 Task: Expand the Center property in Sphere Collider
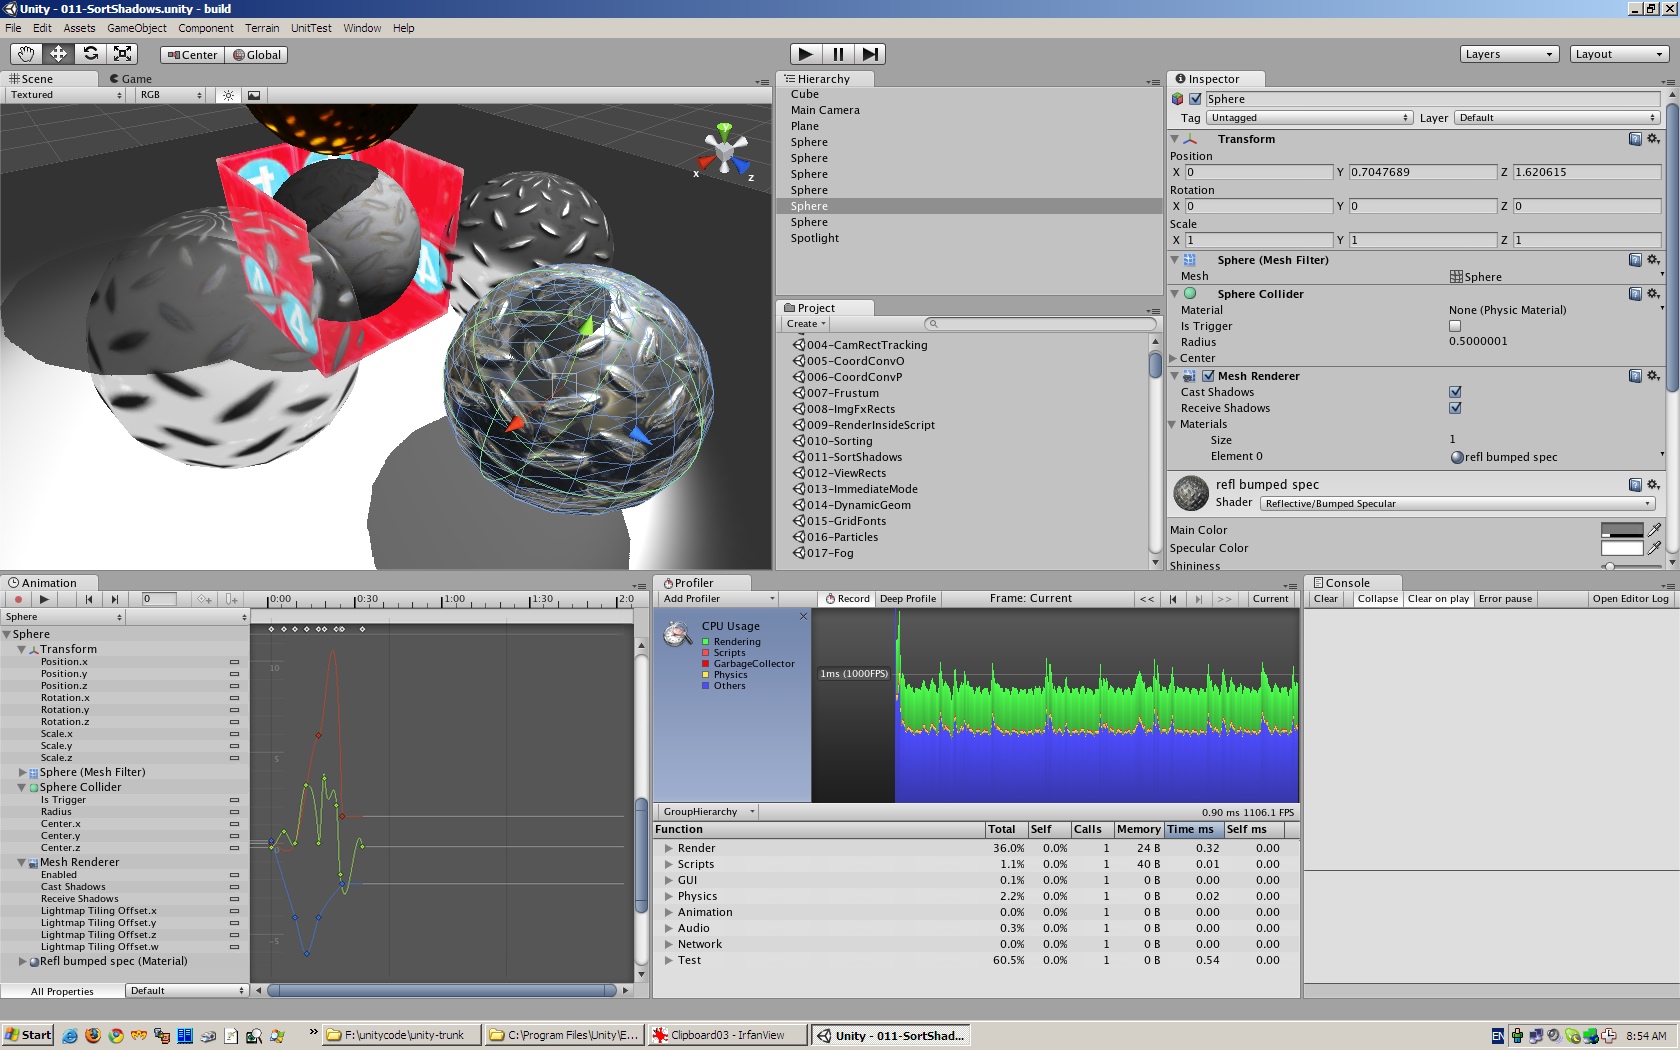[x=1174, y=358]
